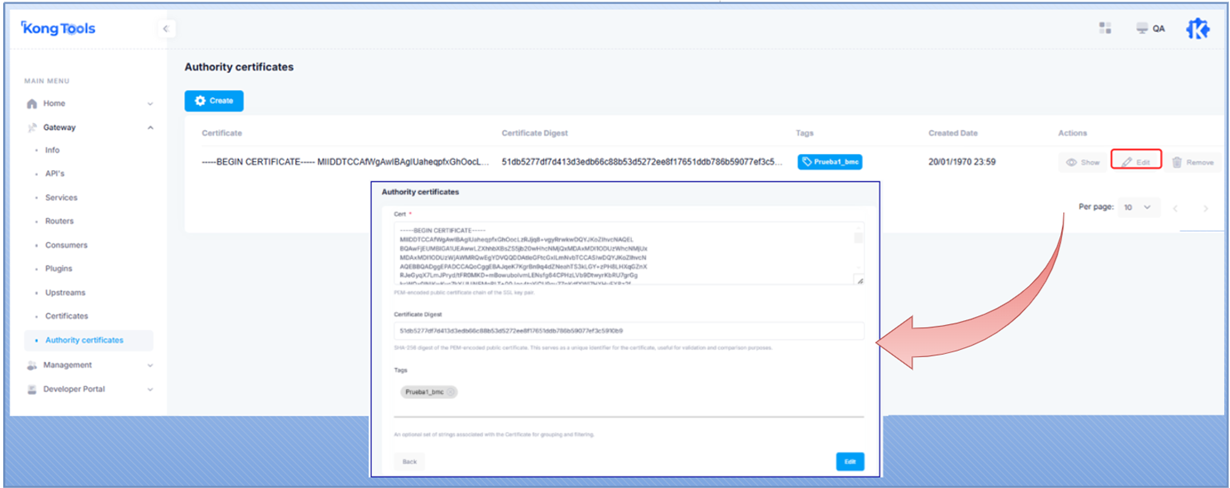Click the QA environment monitor icon

(1141, 28)
